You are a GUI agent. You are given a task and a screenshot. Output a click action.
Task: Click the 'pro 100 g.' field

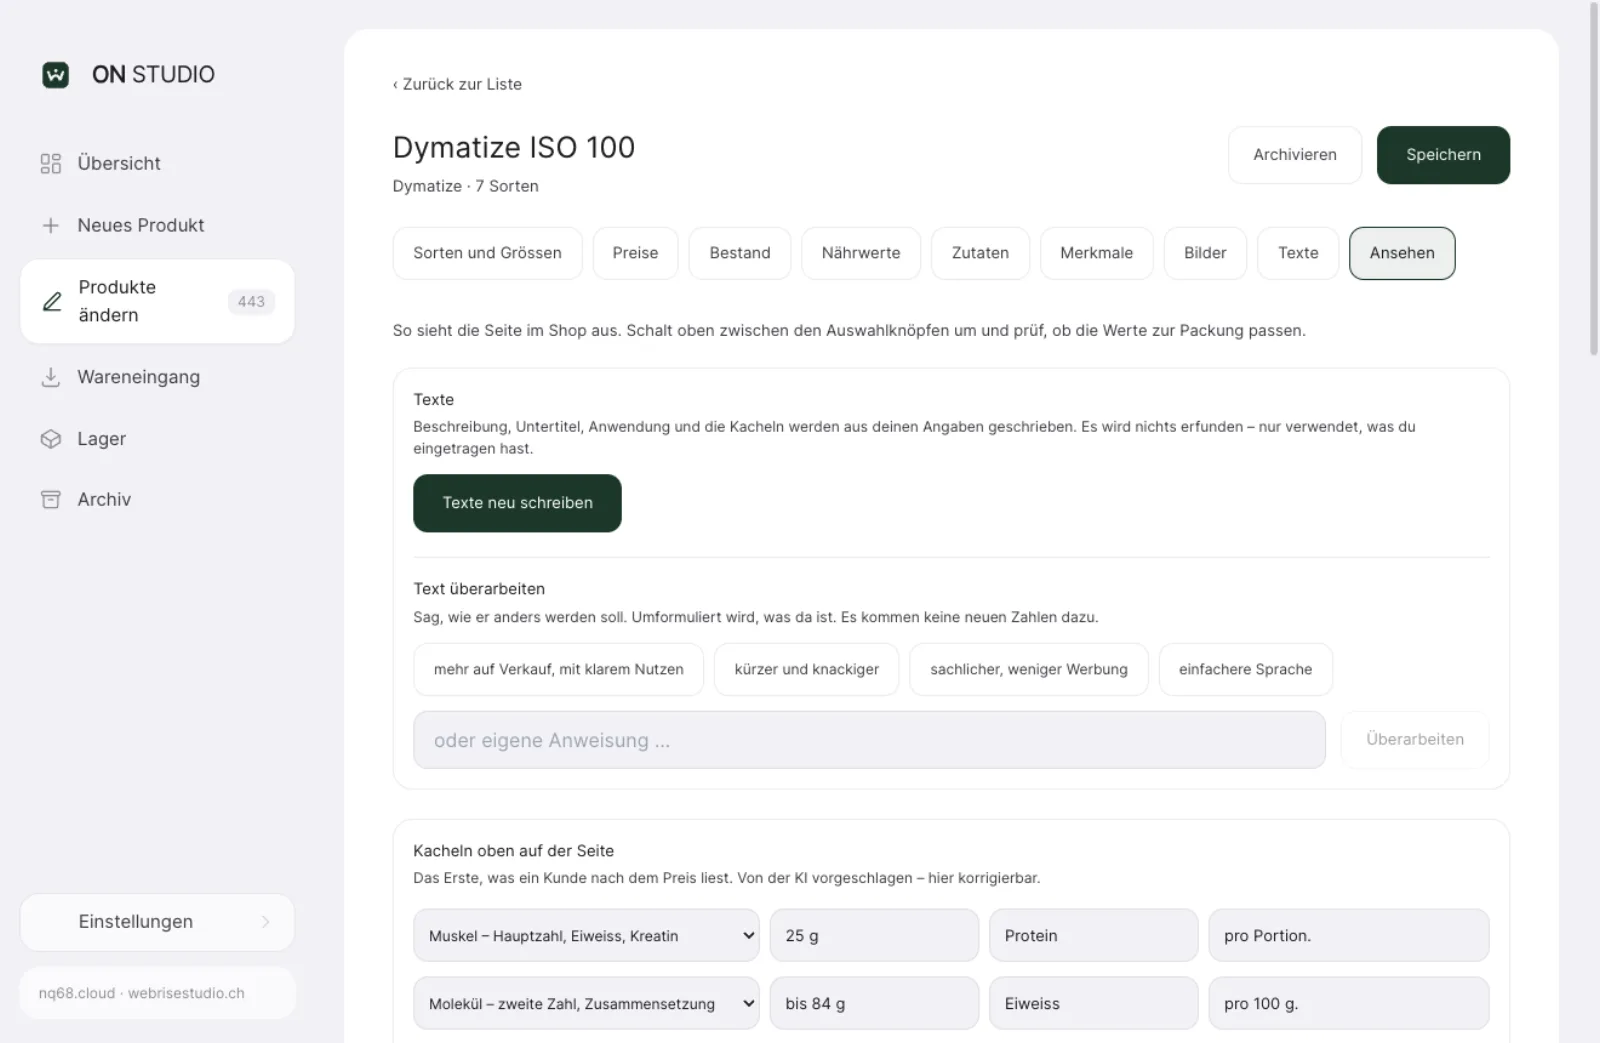click(x=1349, y=1003)
